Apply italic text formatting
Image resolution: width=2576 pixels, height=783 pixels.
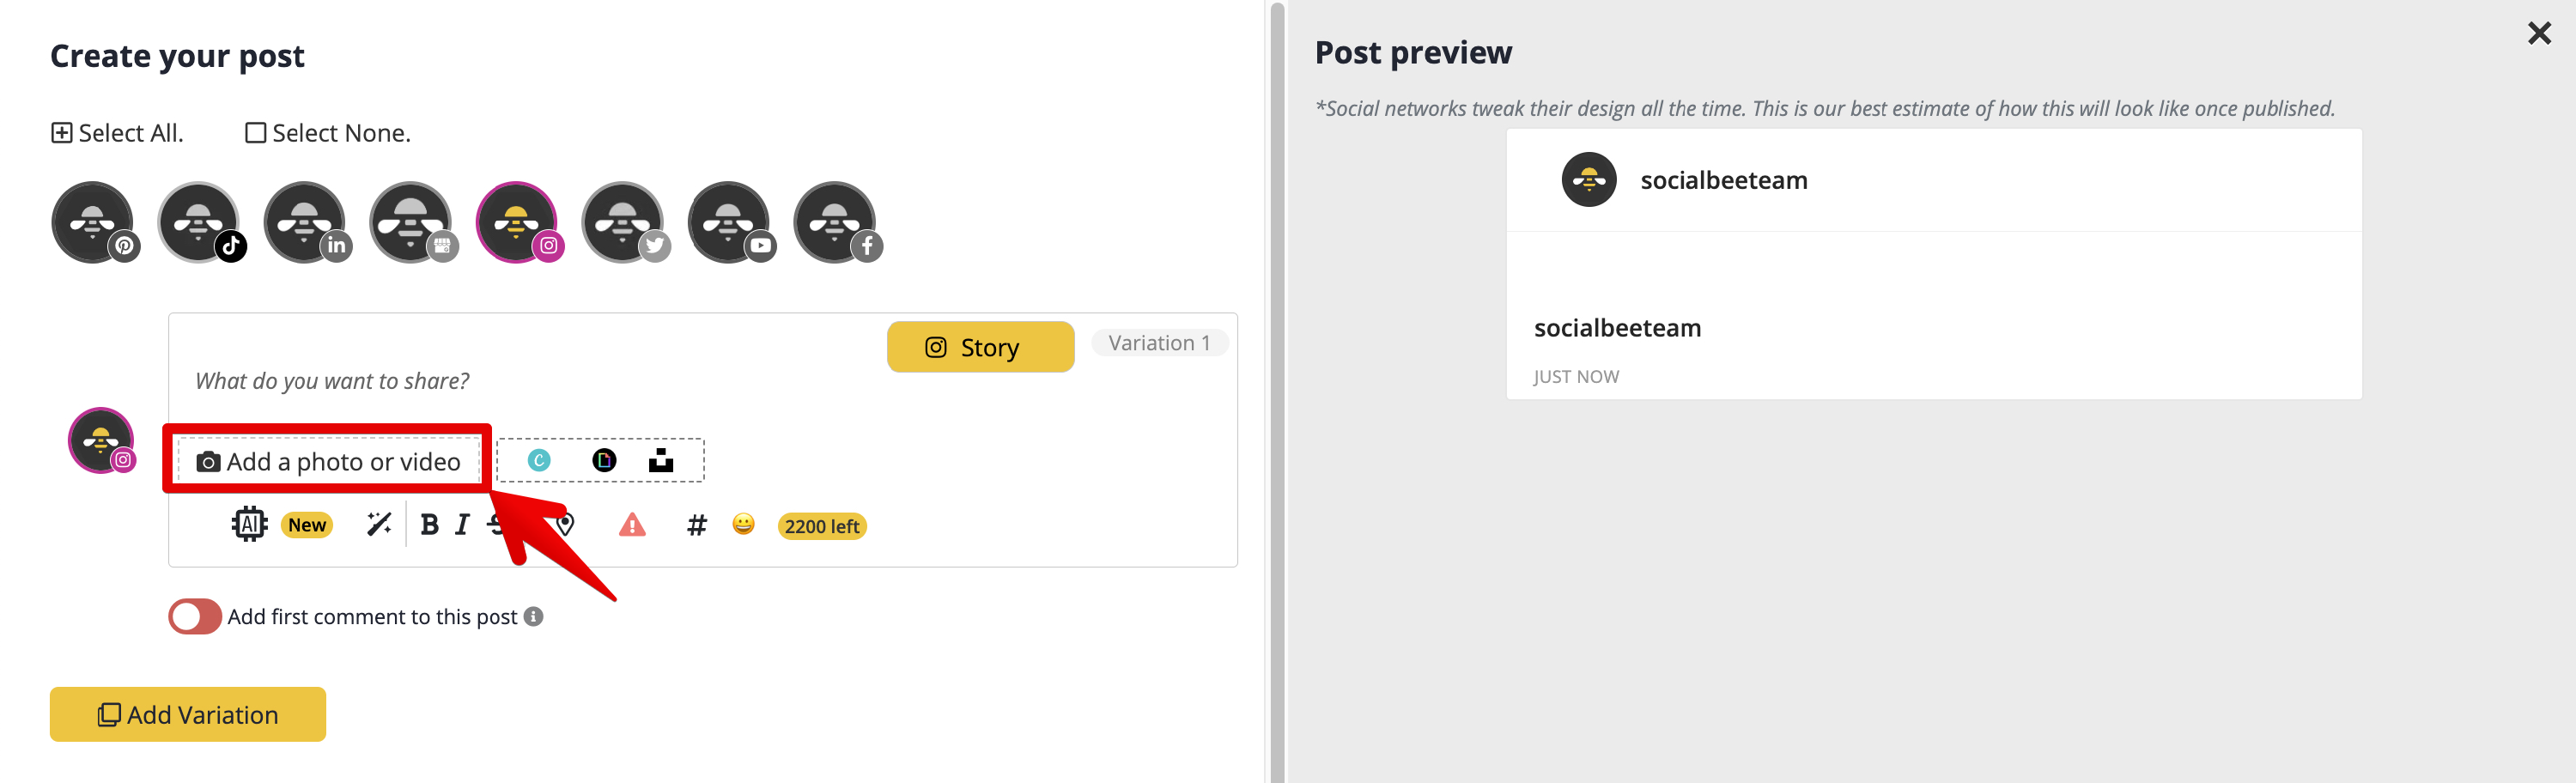(462, 525)
